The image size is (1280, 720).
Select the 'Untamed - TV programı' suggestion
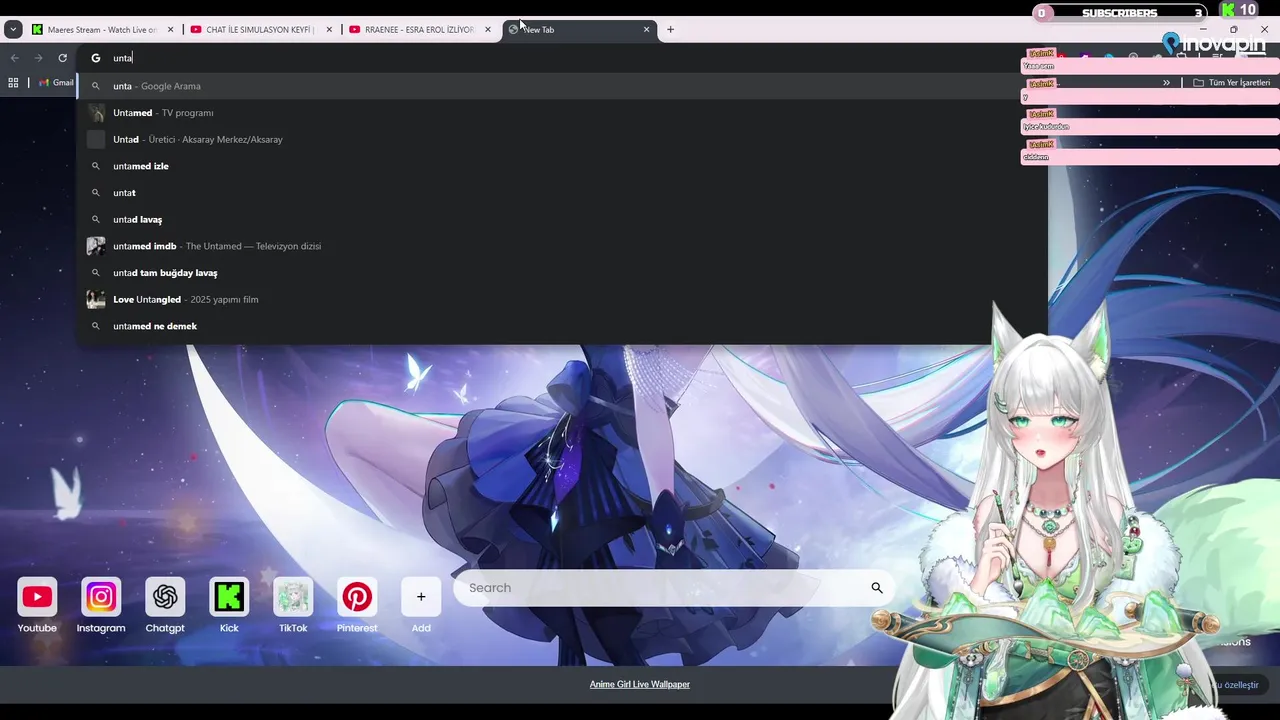pyautogui.click(x=562, y=113)
